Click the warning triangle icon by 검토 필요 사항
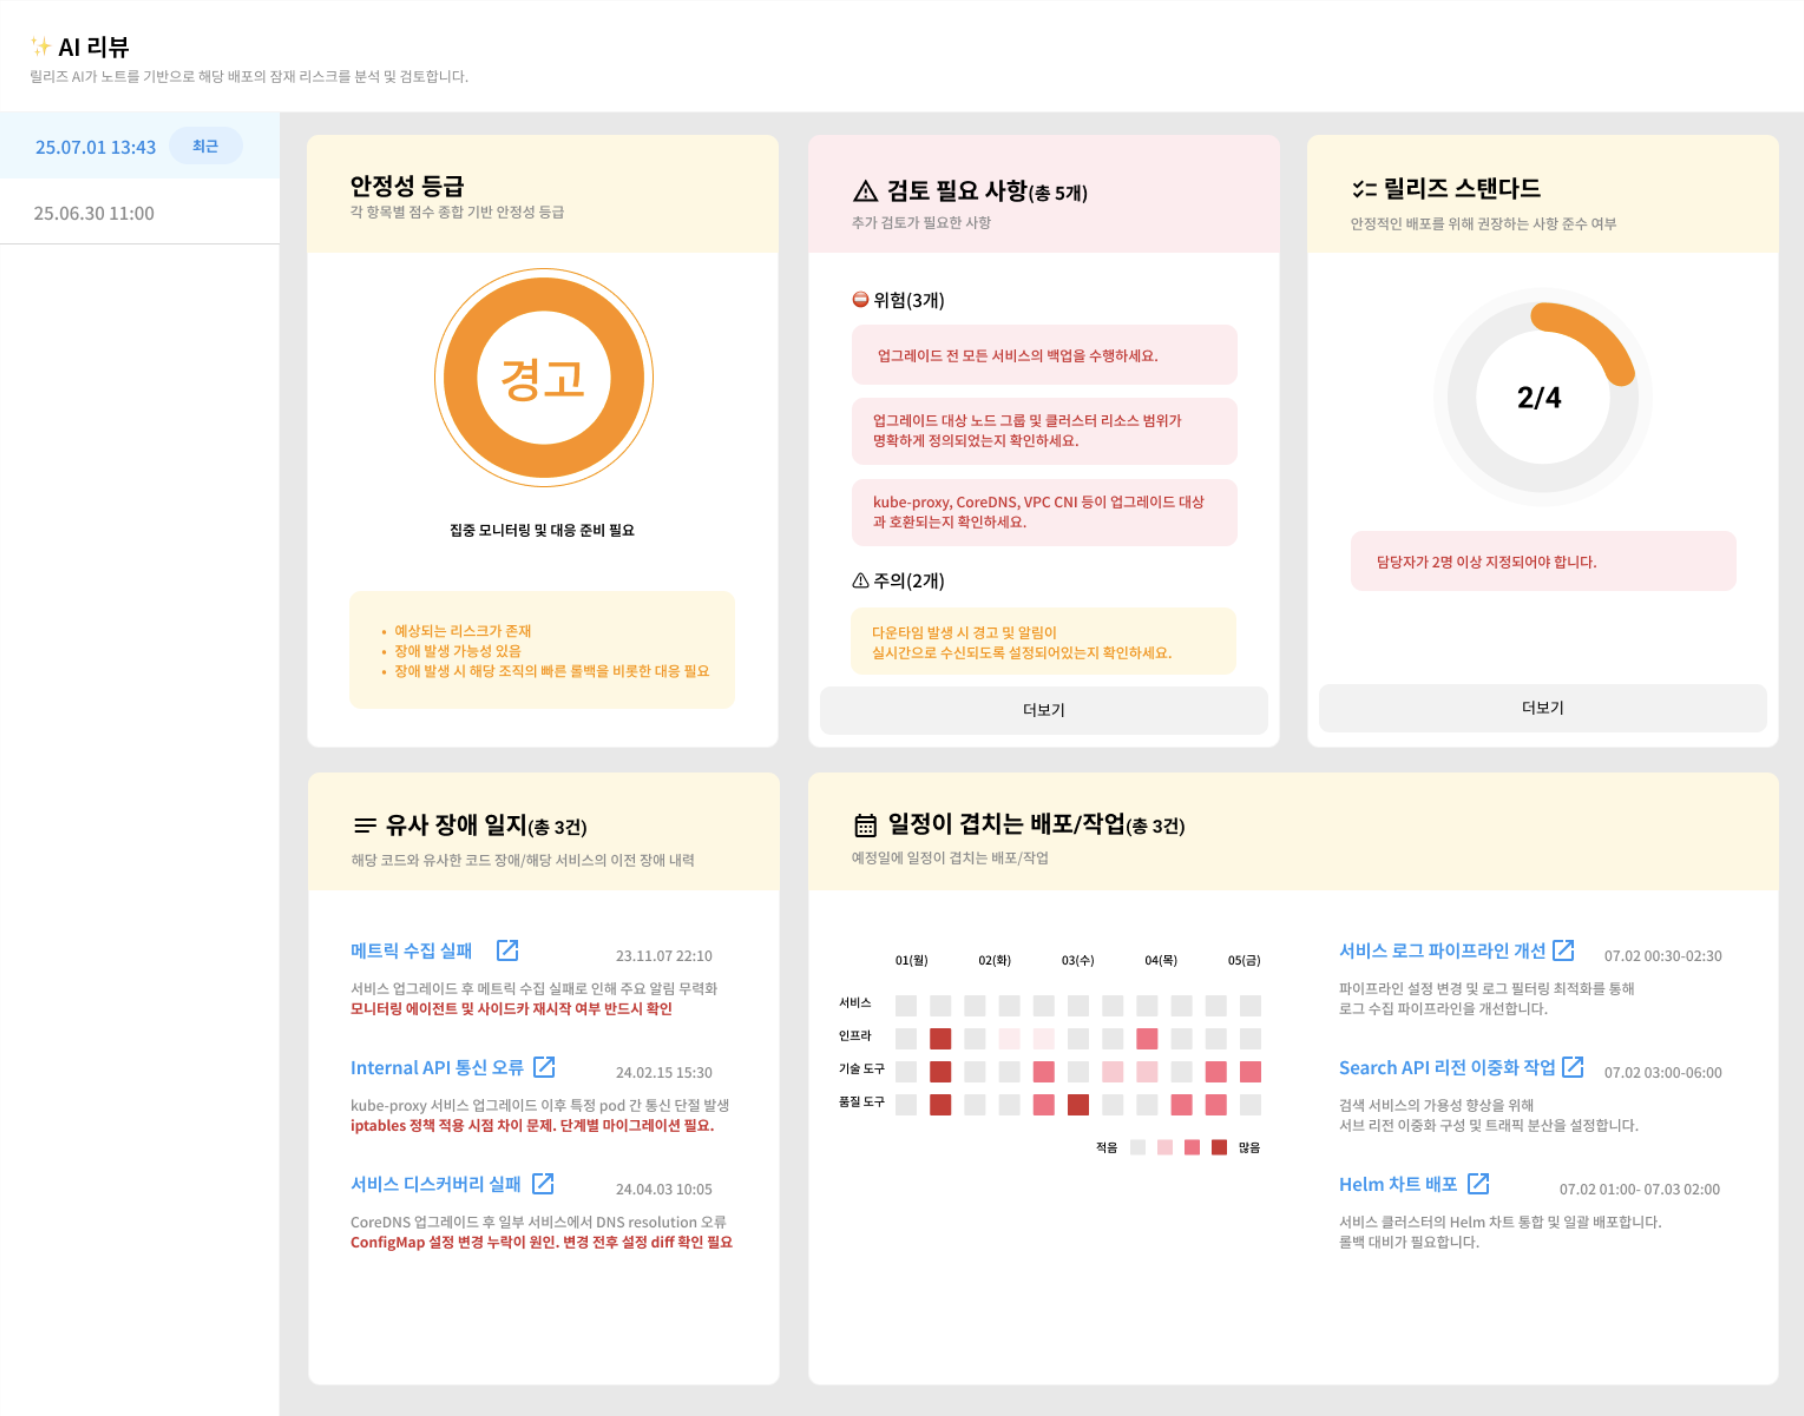Viewport: 1804px width, 1416px height. (865, 191)
